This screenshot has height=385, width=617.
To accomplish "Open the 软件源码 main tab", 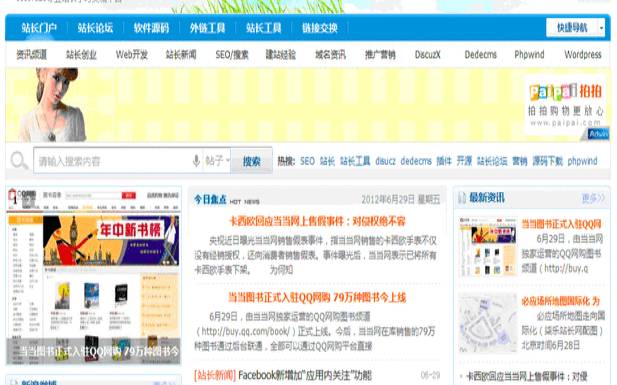I will pos(151,28).
